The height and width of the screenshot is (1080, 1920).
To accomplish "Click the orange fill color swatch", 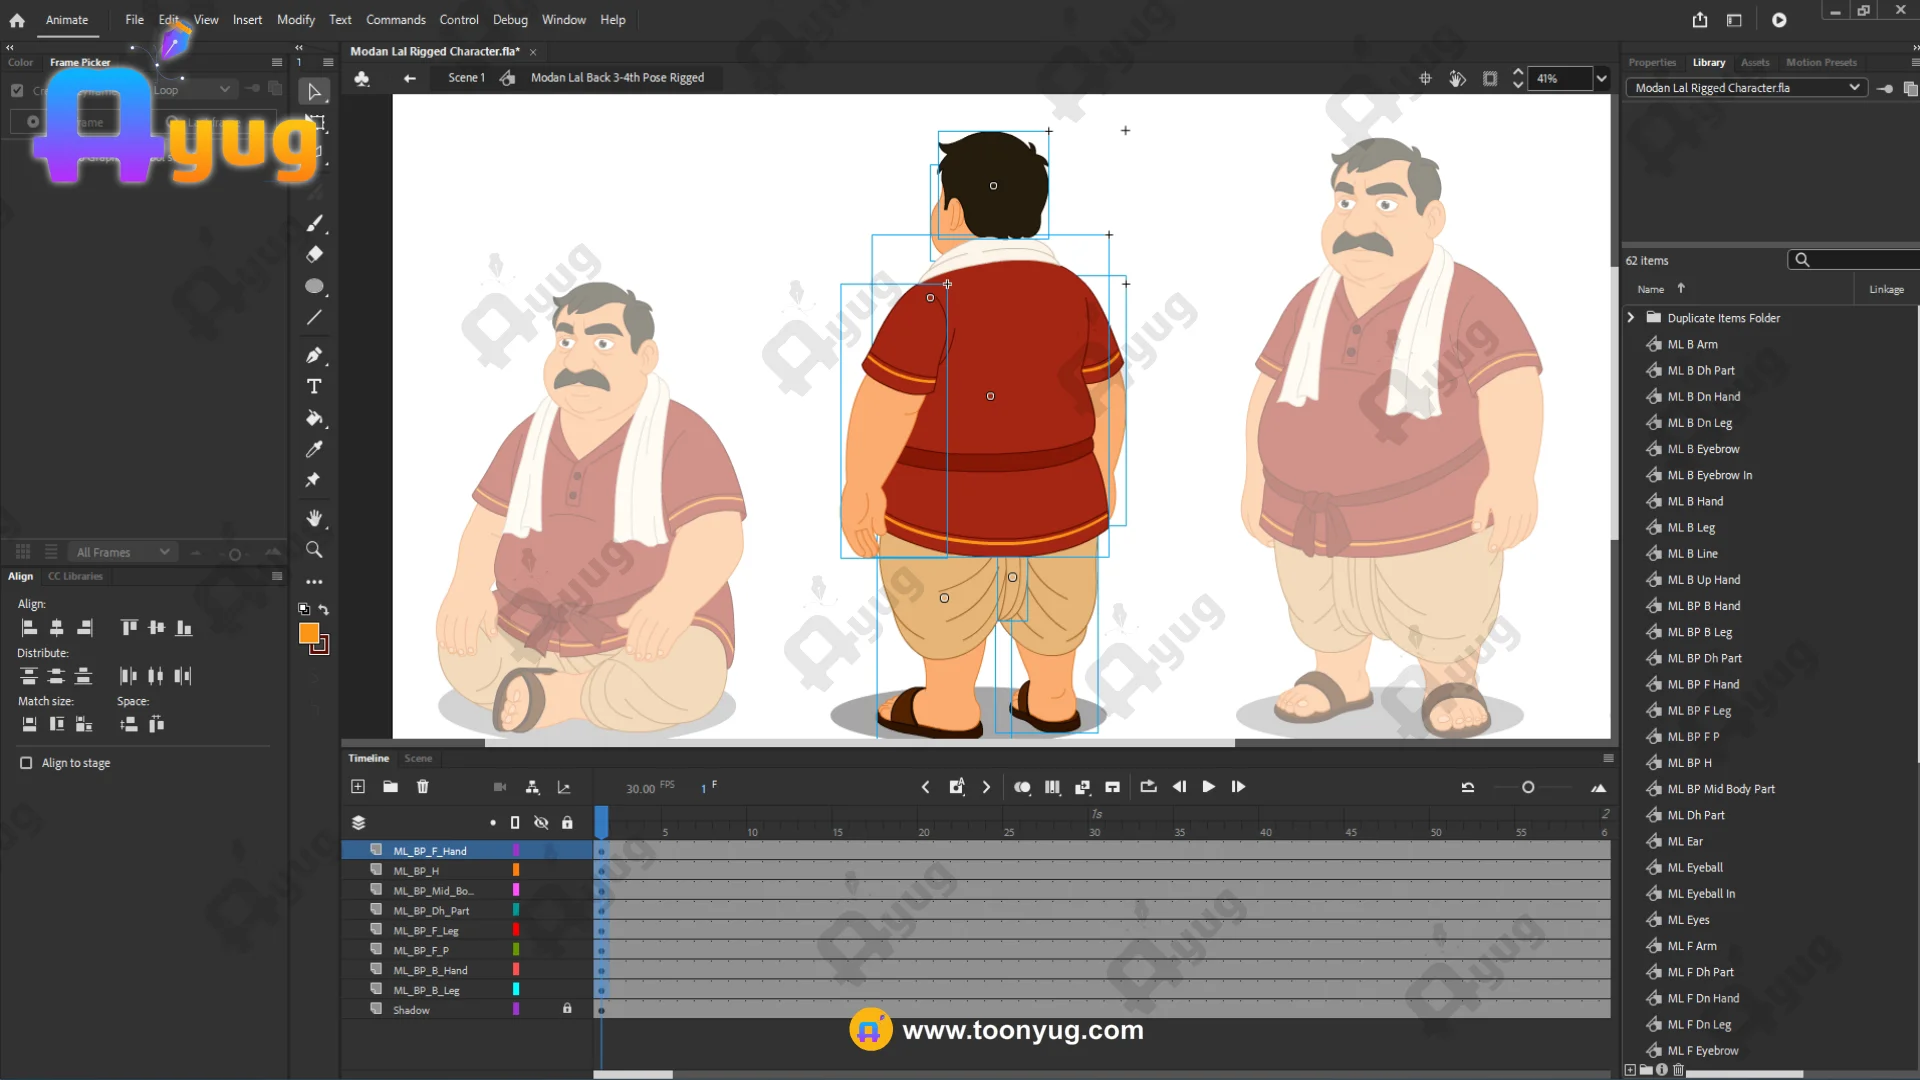I will 309,633.
